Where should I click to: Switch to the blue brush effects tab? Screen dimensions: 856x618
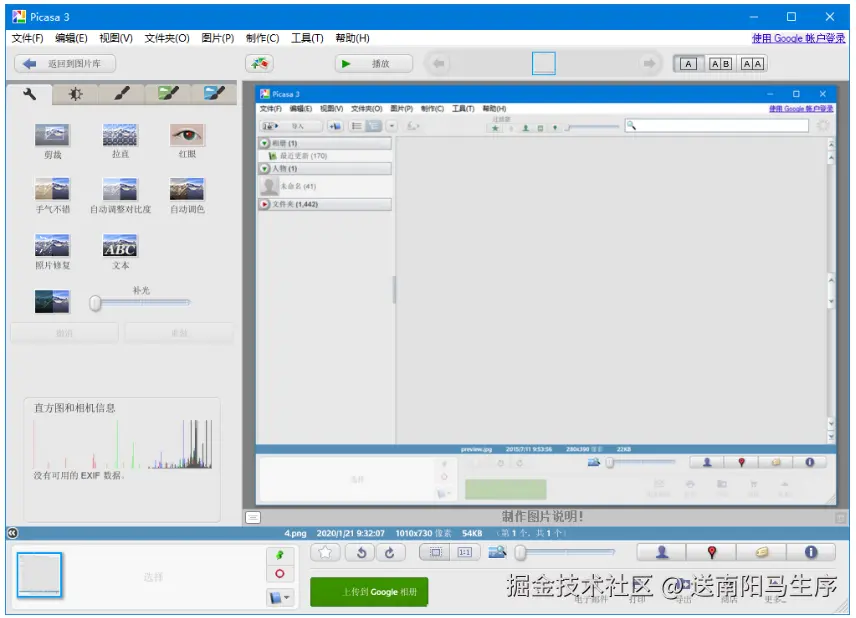(214, 94)
